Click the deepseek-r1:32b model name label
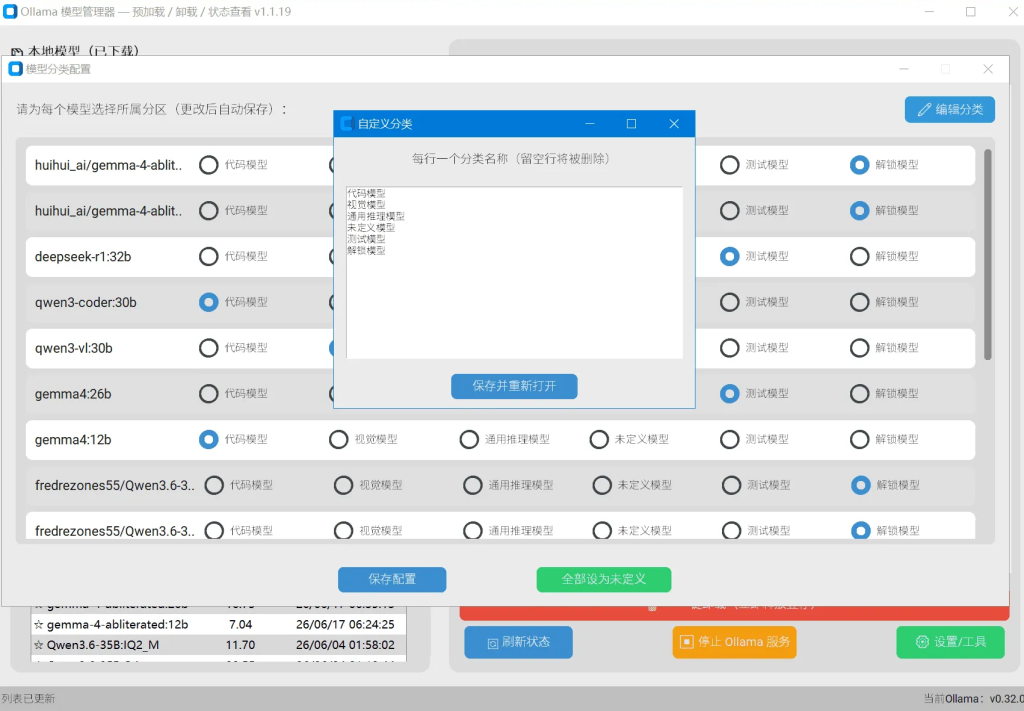 pyautogui.click(x=83, y=257)
